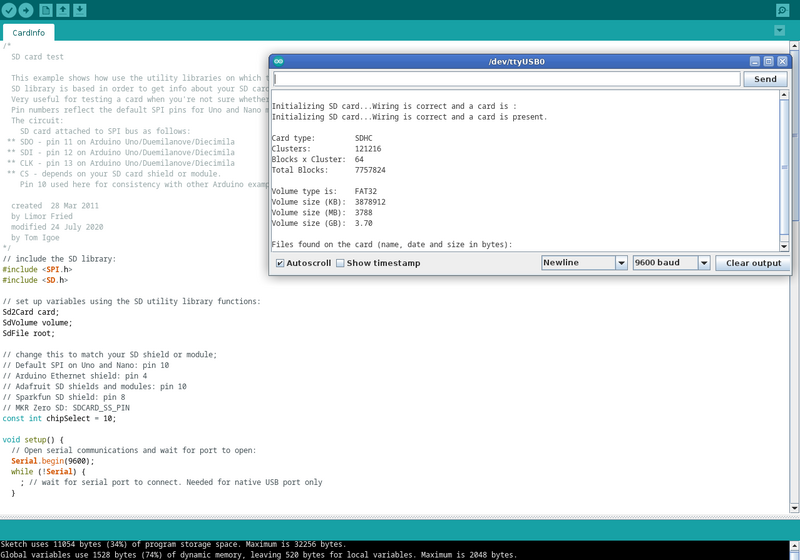800x560 pixels.
Task: Clear the serial monitor output
Action: 753,263
